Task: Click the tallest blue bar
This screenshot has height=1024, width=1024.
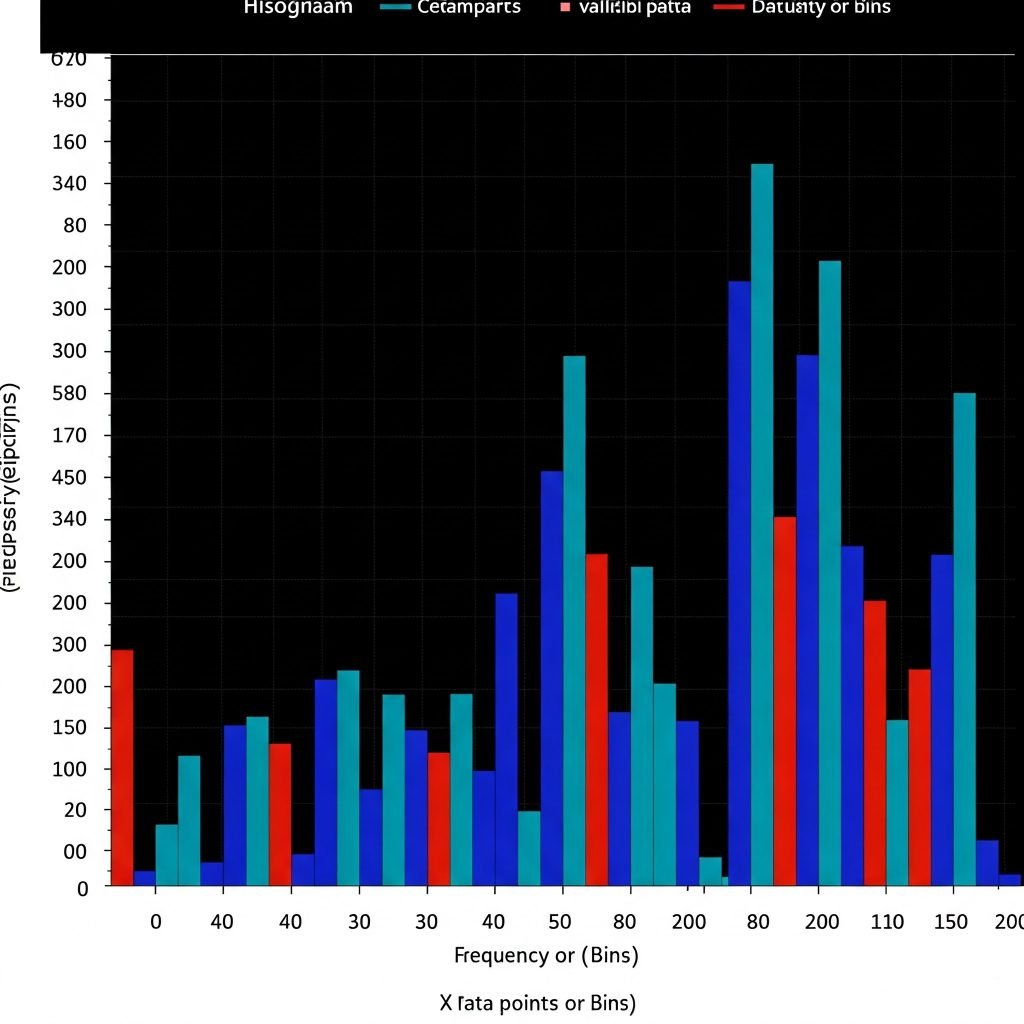Action: click(x=739, y=580)
